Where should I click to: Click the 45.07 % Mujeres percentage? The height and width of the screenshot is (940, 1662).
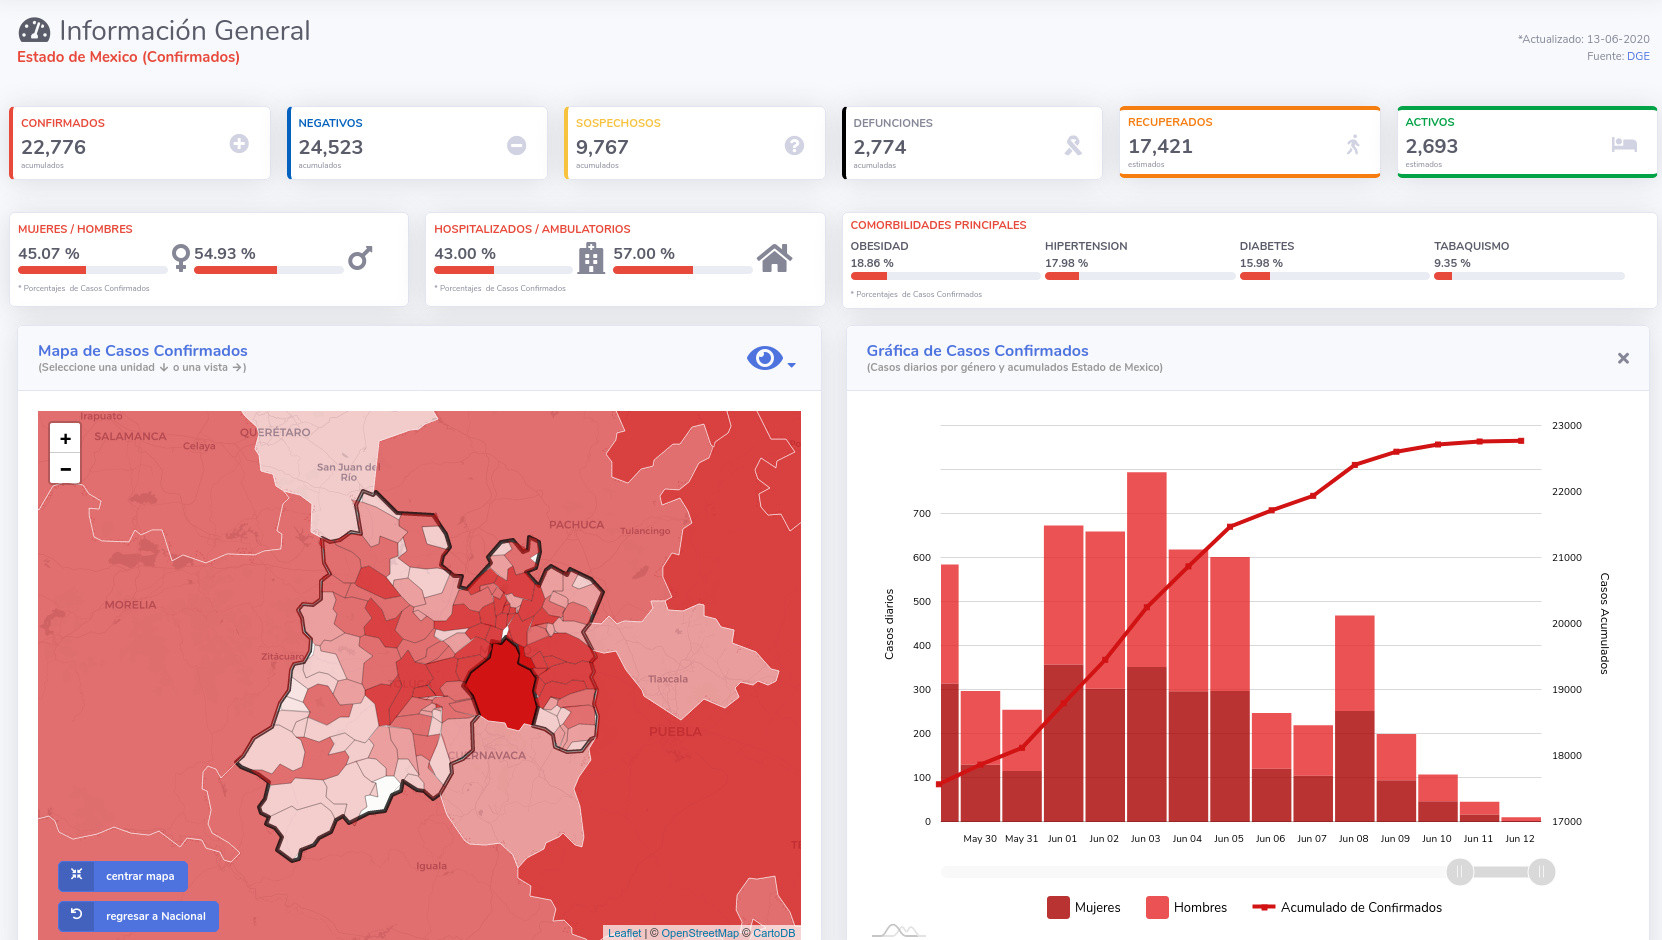[49, 254]
